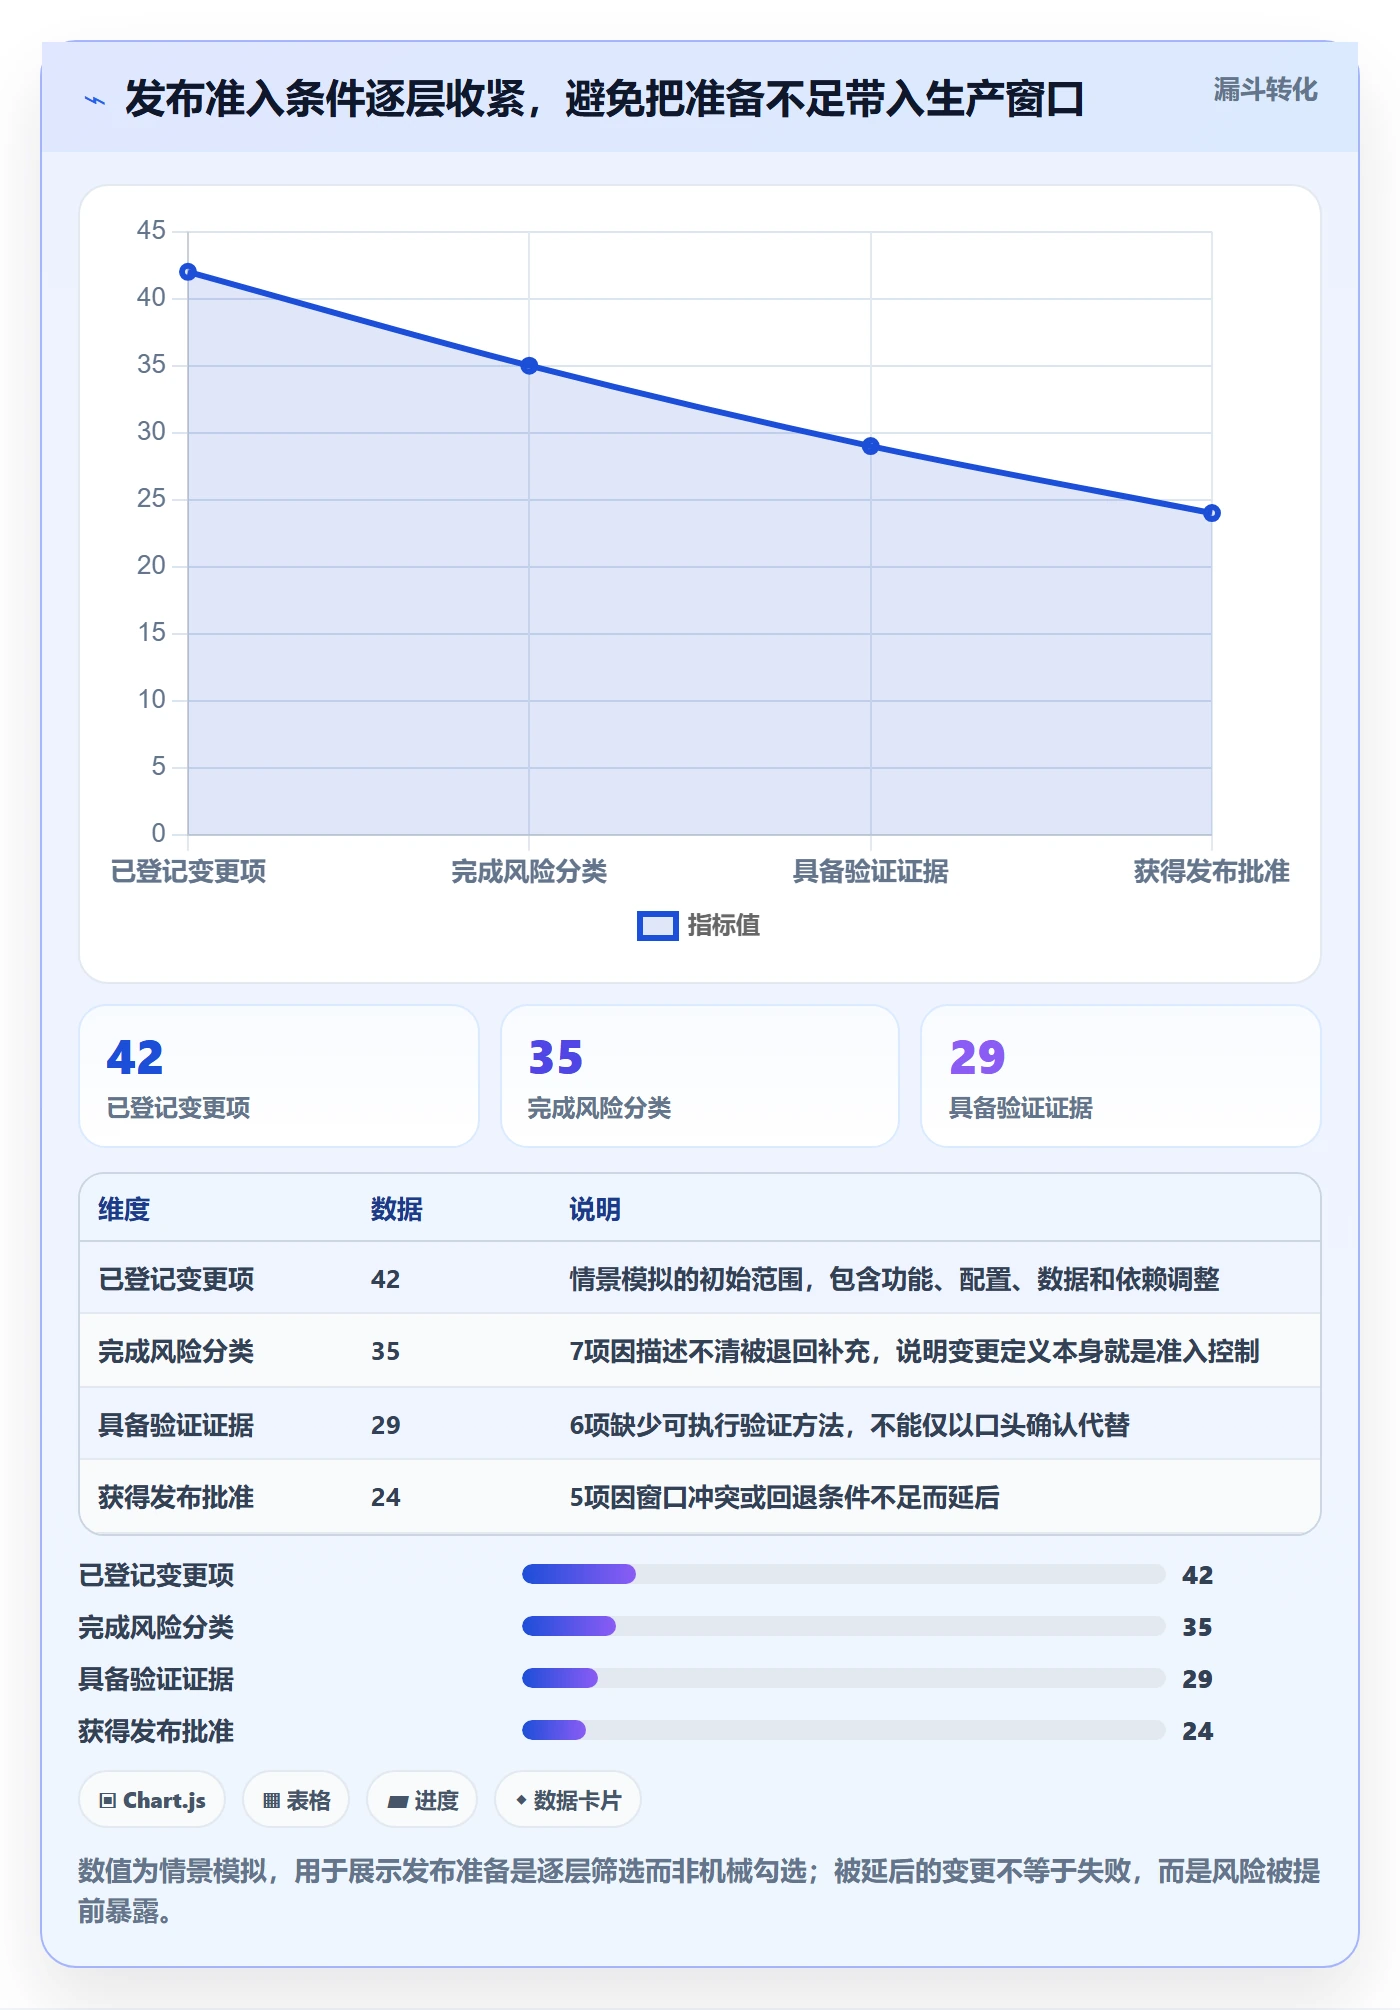The height and width of the screenshot is (2010, 1400).
Task: Click the 维度 column header
Action: coord(124,1209)
